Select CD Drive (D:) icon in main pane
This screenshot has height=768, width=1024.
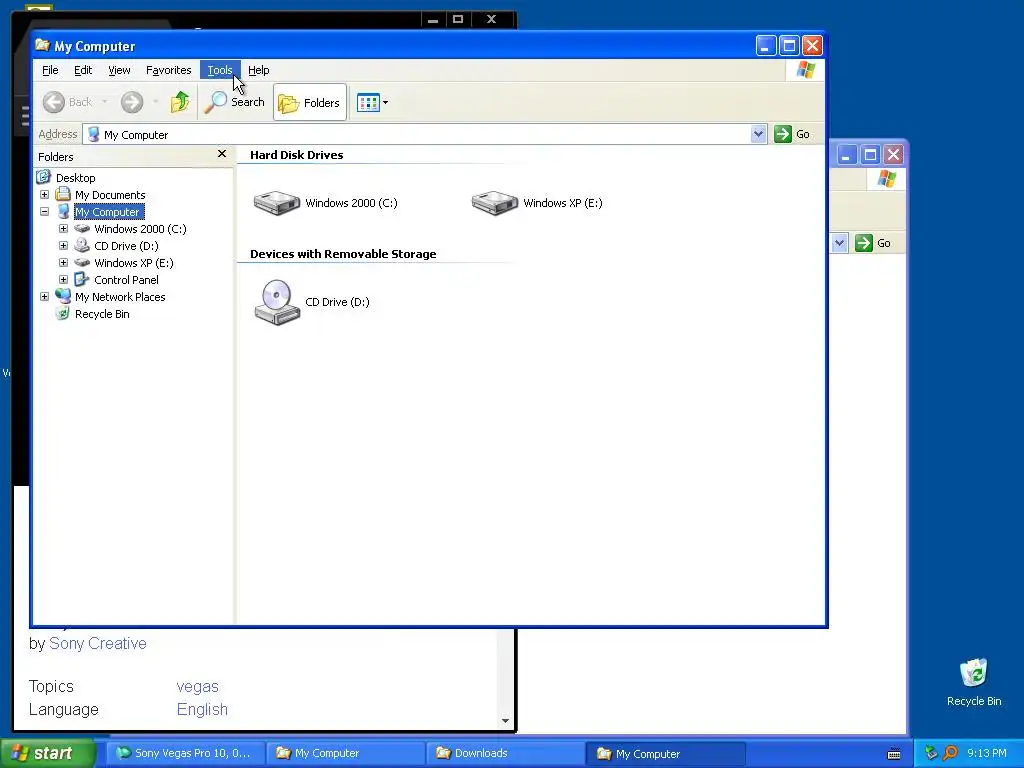click(277, 302)
